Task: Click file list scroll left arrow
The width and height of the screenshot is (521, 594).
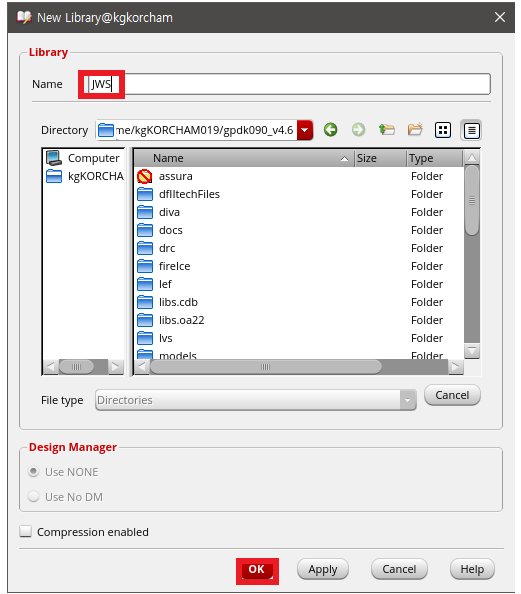Action: 142,367
